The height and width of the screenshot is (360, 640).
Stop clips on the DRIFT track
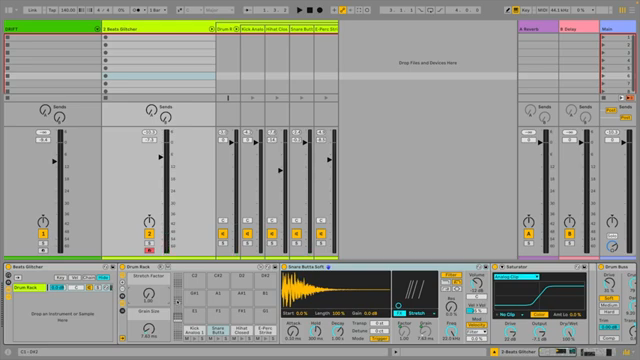(7, 98)
